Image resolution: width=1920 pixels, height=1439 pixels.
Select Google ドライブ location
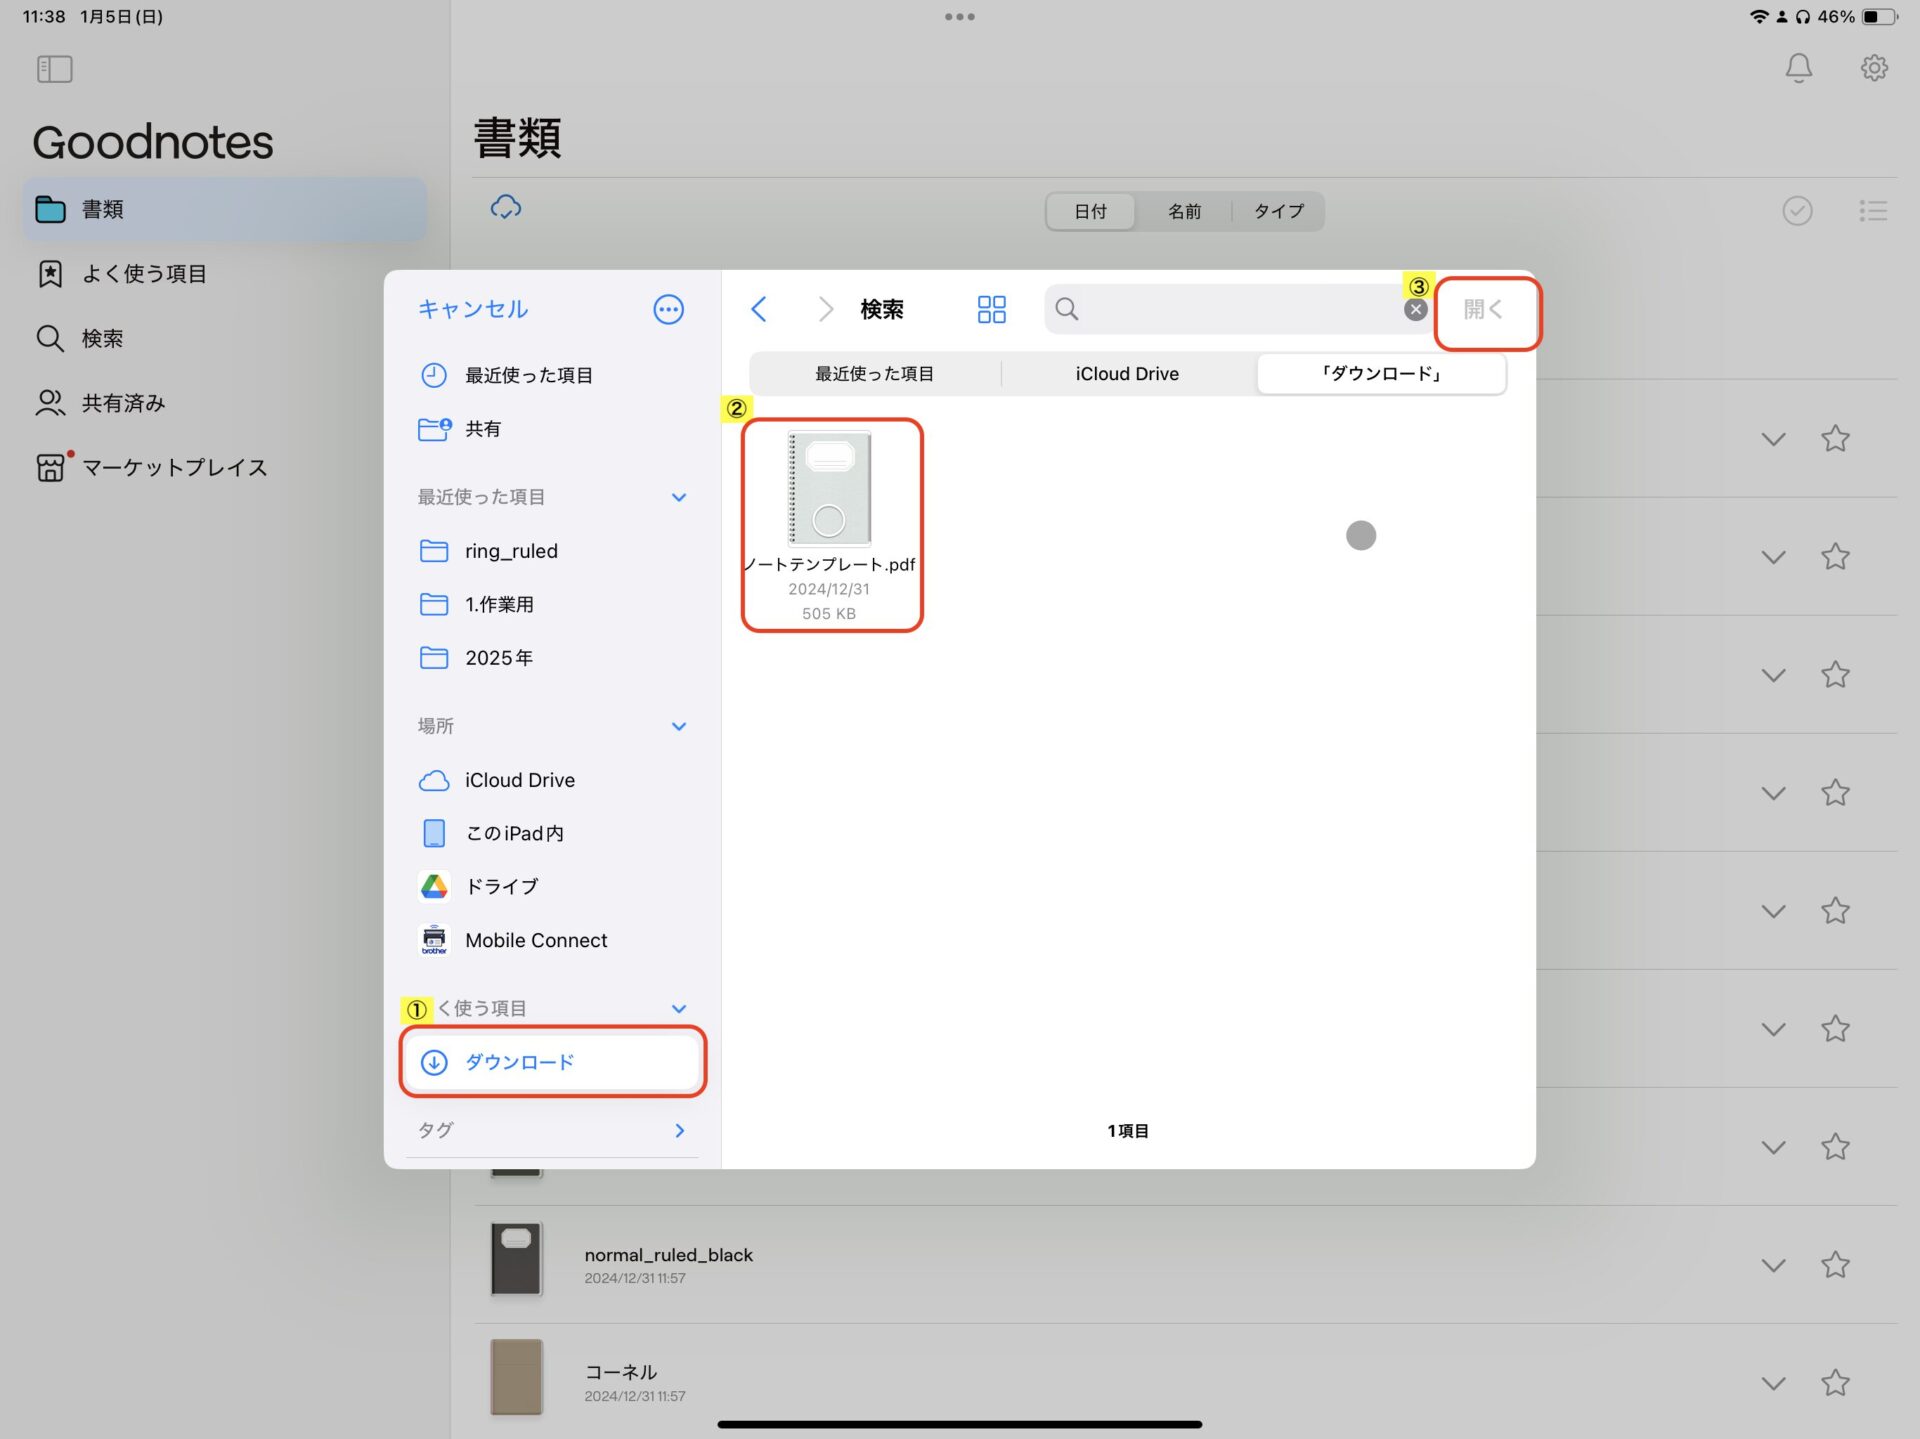click(552, 886)
